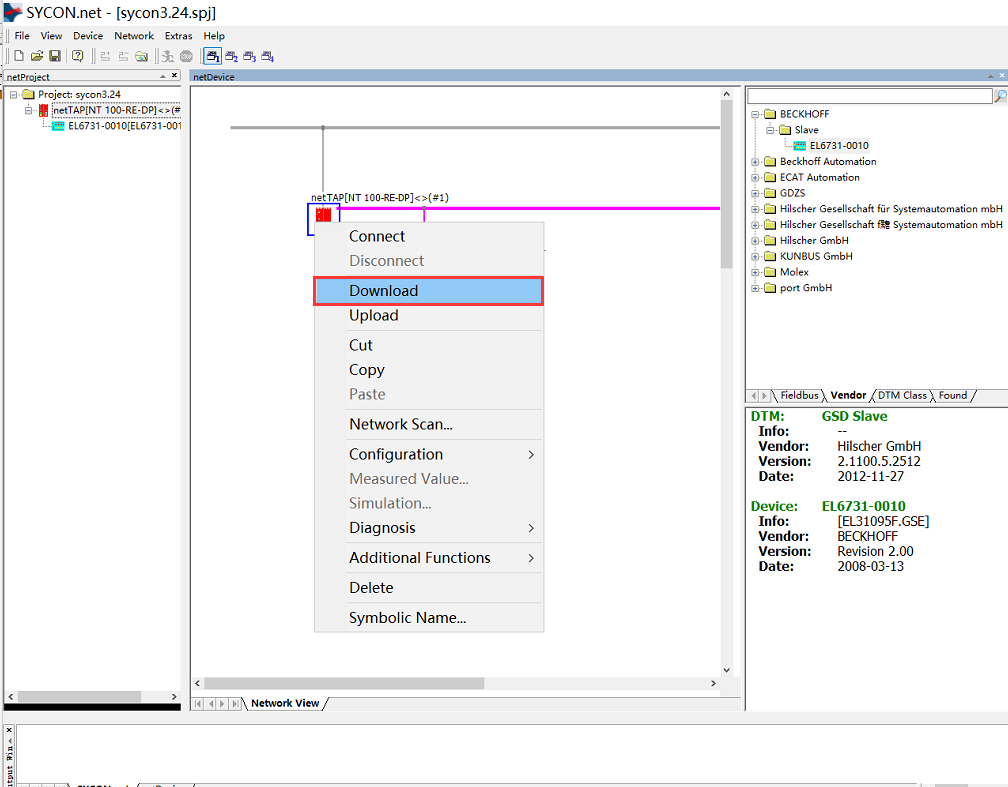This screenshot has height=787, width=1008.
Task: Open the Extras menu in menu bar
Action: coord(178,36)
